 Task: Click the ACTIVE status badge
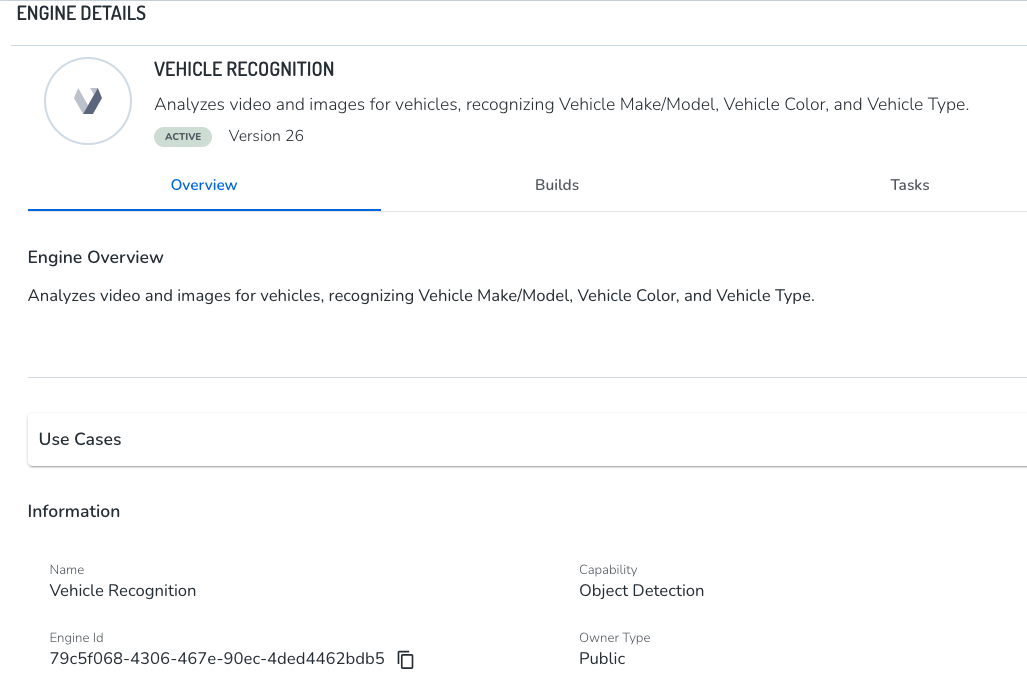click(x=183, y=137)
